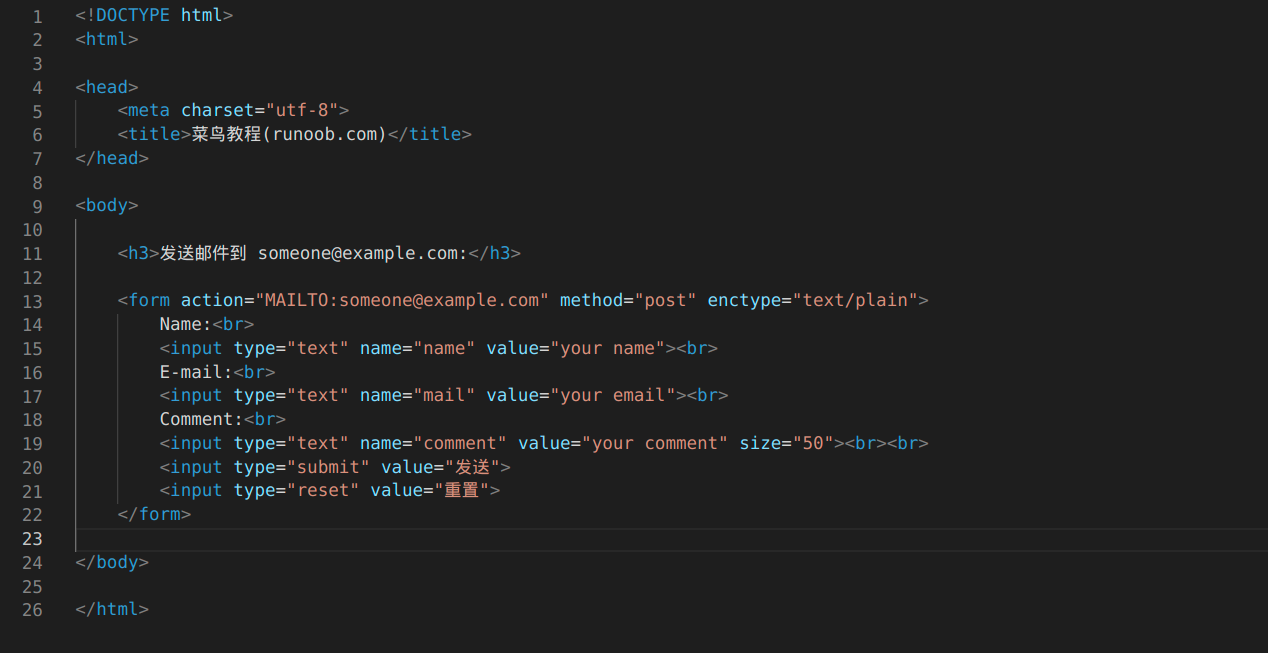Click the someone@example.com text inside the h3
Screen dimensions: 1268x653
click(362, 253)
